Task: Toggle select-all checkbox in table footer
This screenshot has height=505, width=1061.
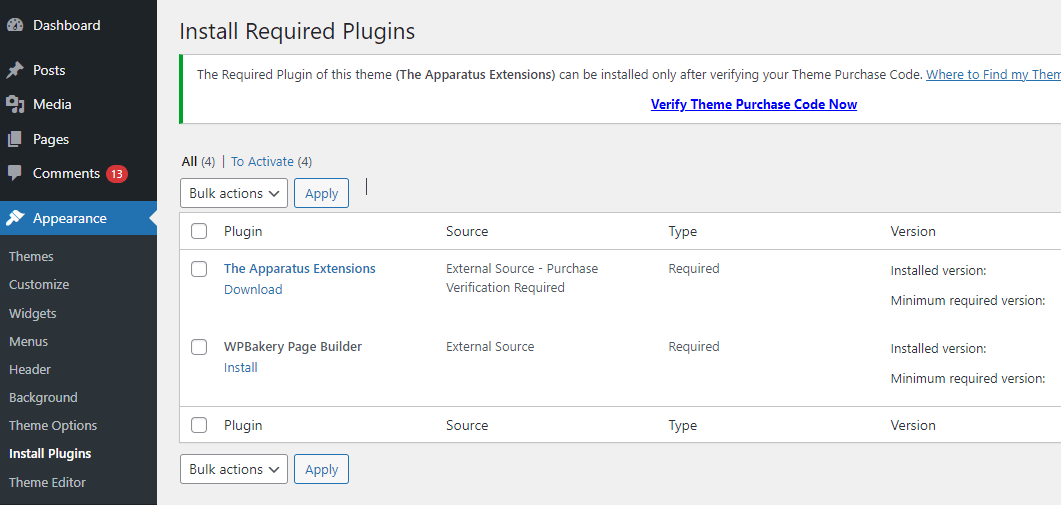Action: [x=199, y=425]
